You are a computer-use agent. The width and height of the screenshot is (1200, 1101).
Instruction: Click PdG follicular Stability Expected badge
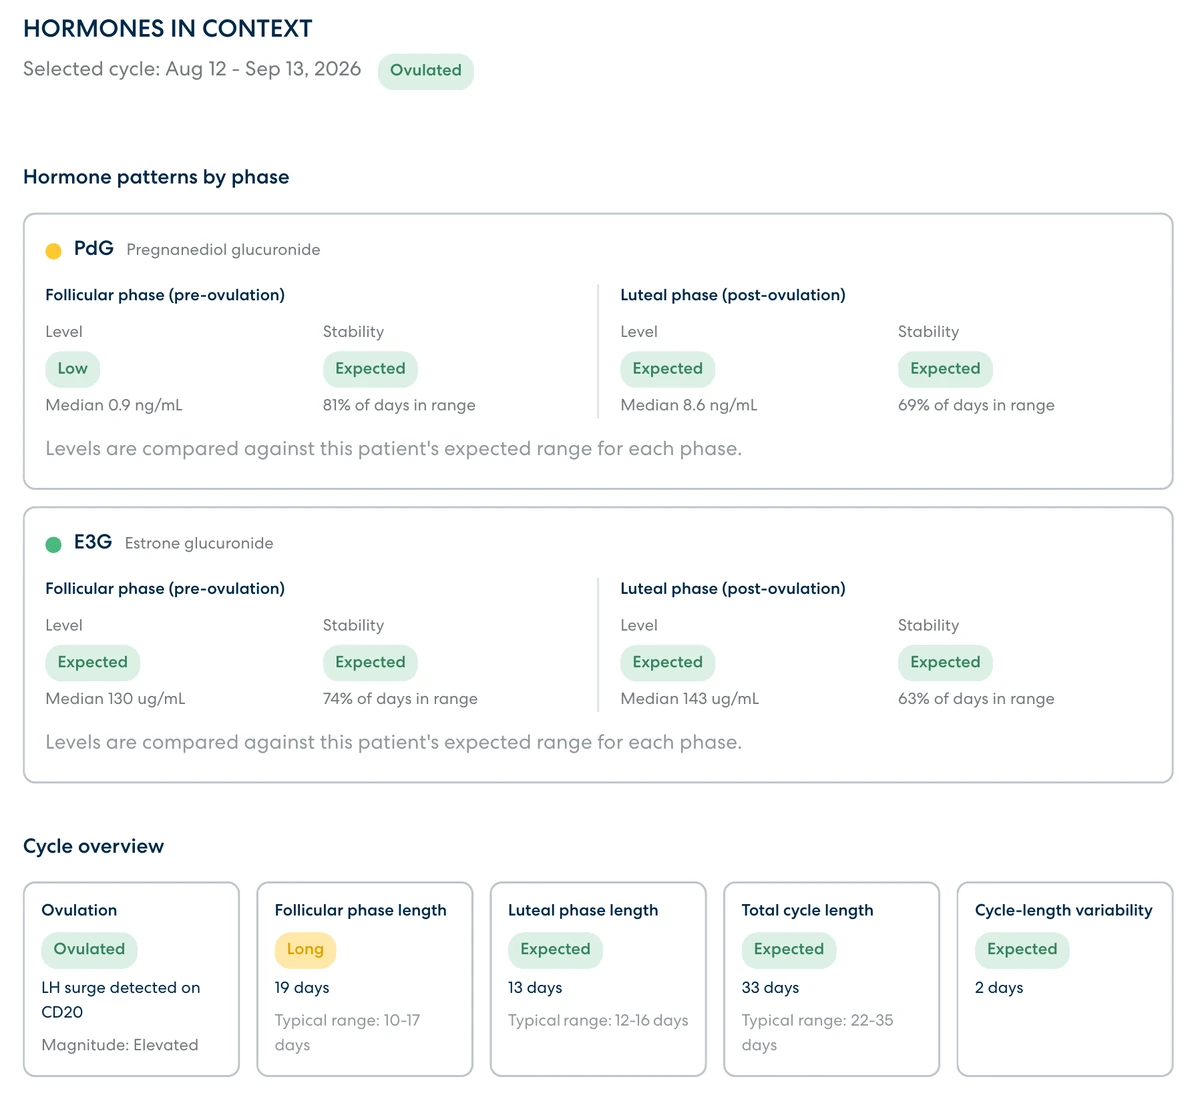tap(370, 369)
